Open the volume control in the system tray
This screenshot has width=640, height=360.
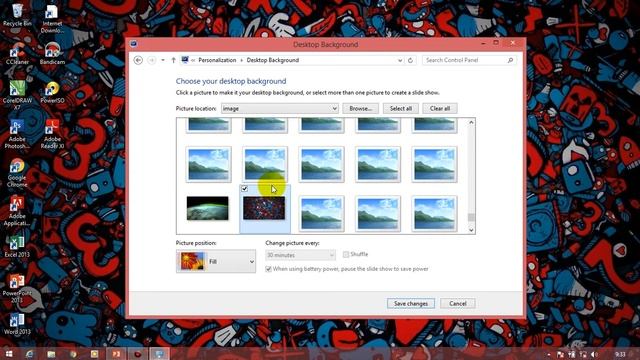(x=594, y=354)
